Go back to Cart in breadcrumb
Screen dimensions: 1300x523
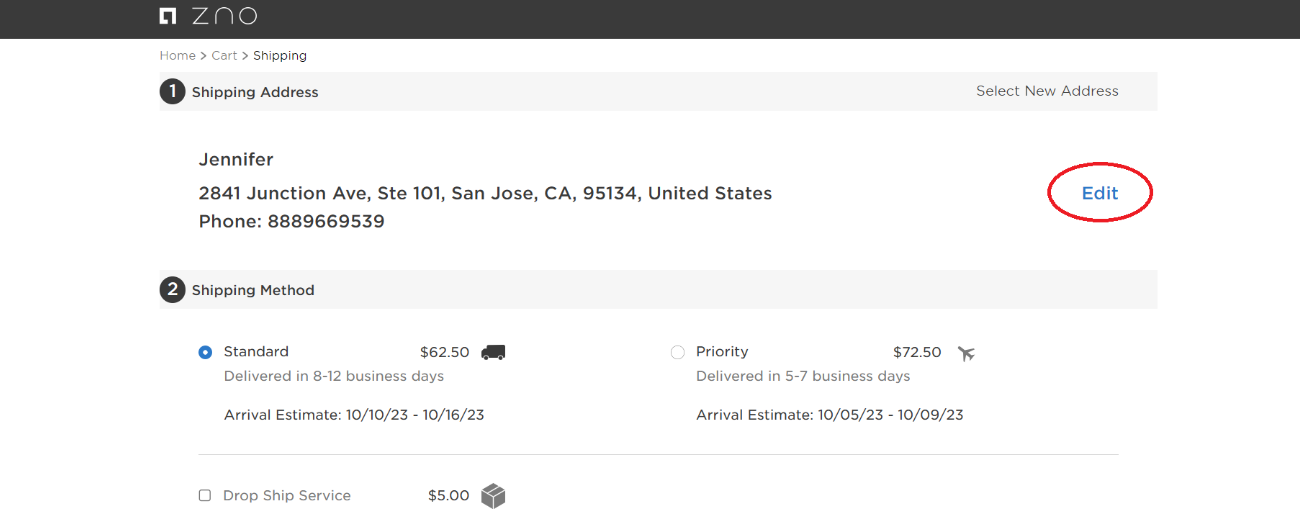point(224,56)
